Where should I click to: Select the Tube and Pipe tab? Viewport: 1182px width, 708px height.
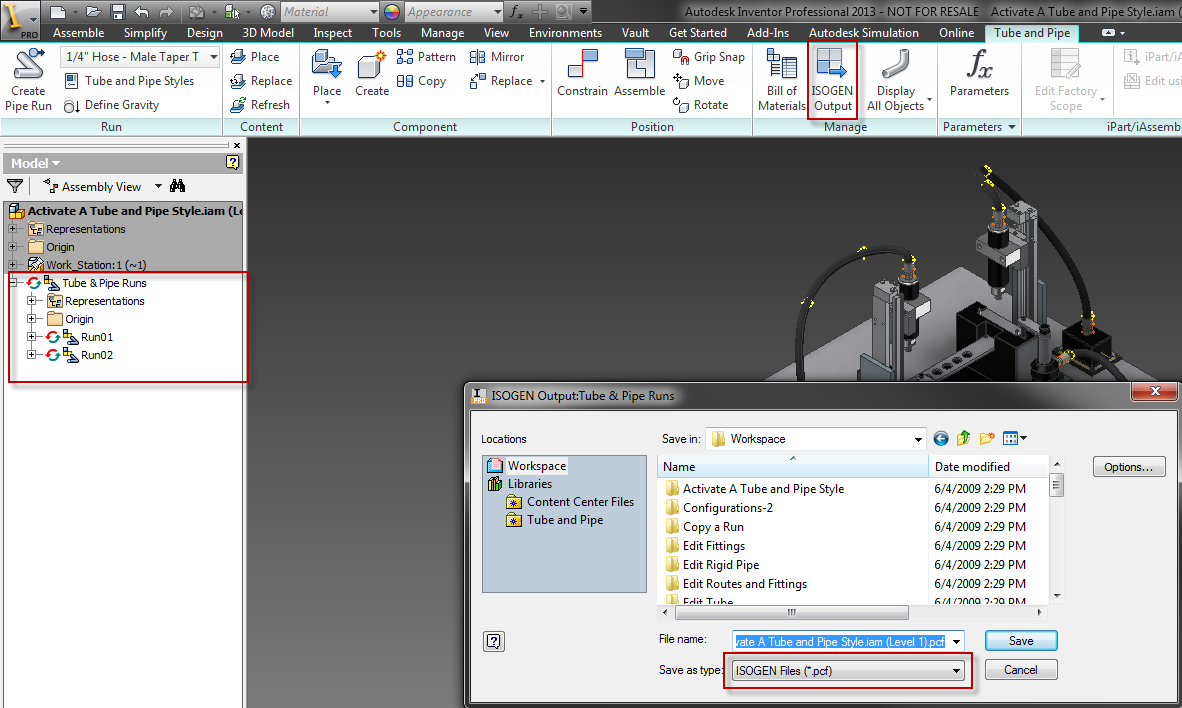pyautogui.click(x=1032, y=32)
